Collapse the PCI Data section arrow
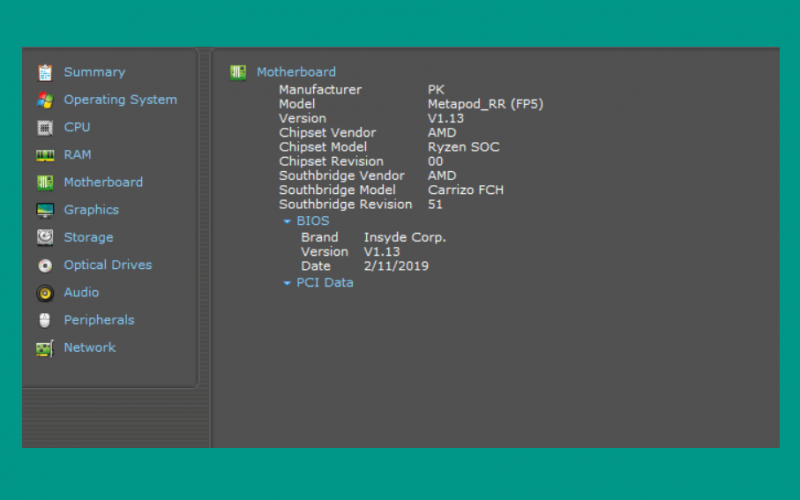The width and height of the screenshot is (800, 500). point(287,283)
